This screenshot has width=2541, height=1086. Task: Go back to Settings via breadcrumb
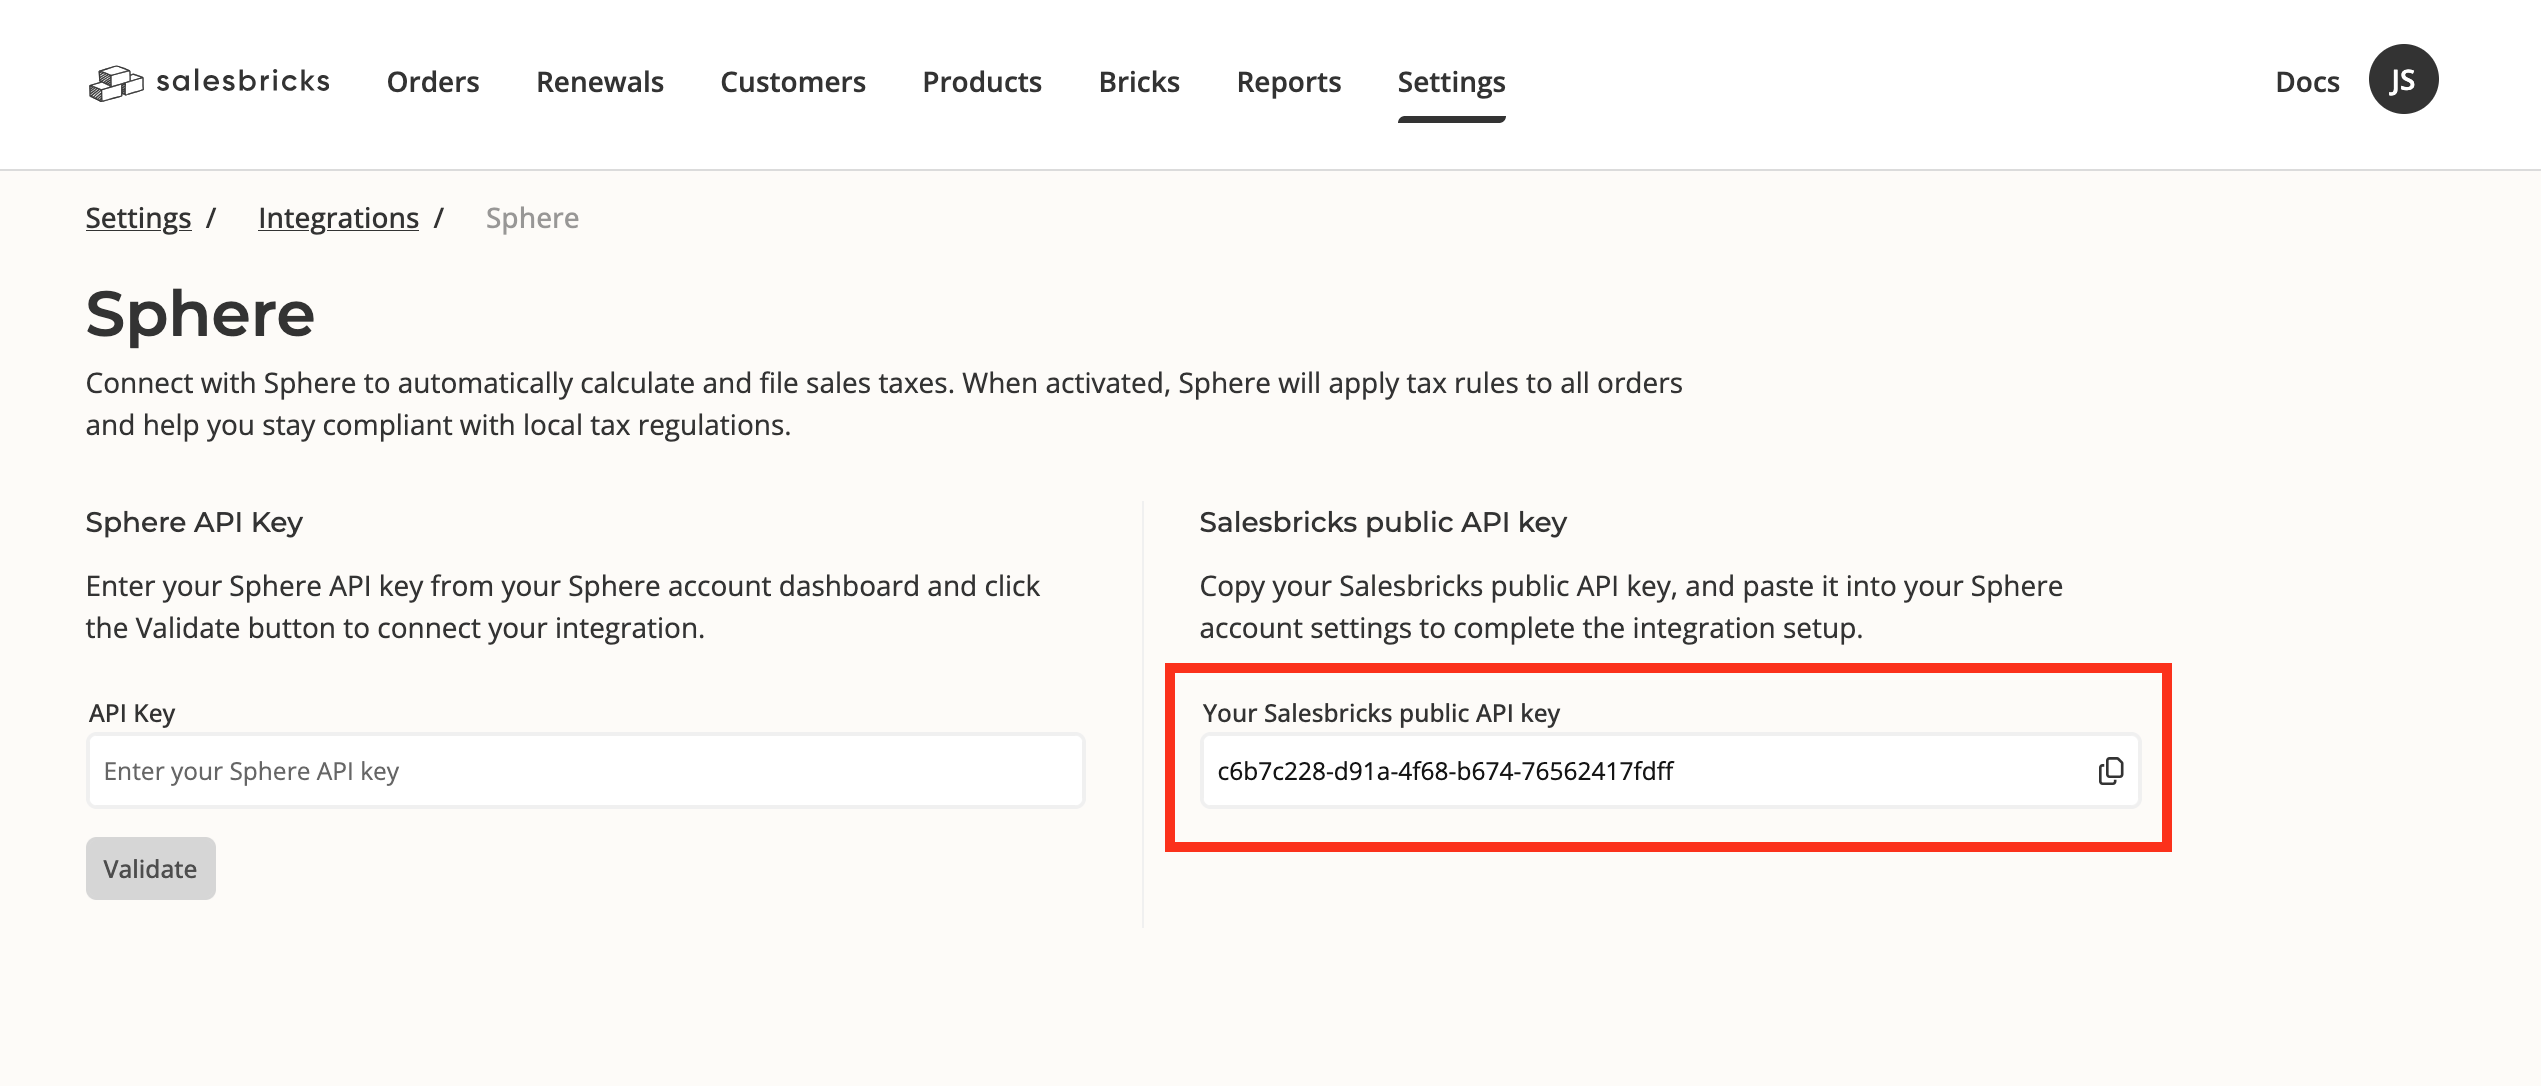[x=138, y=218]
